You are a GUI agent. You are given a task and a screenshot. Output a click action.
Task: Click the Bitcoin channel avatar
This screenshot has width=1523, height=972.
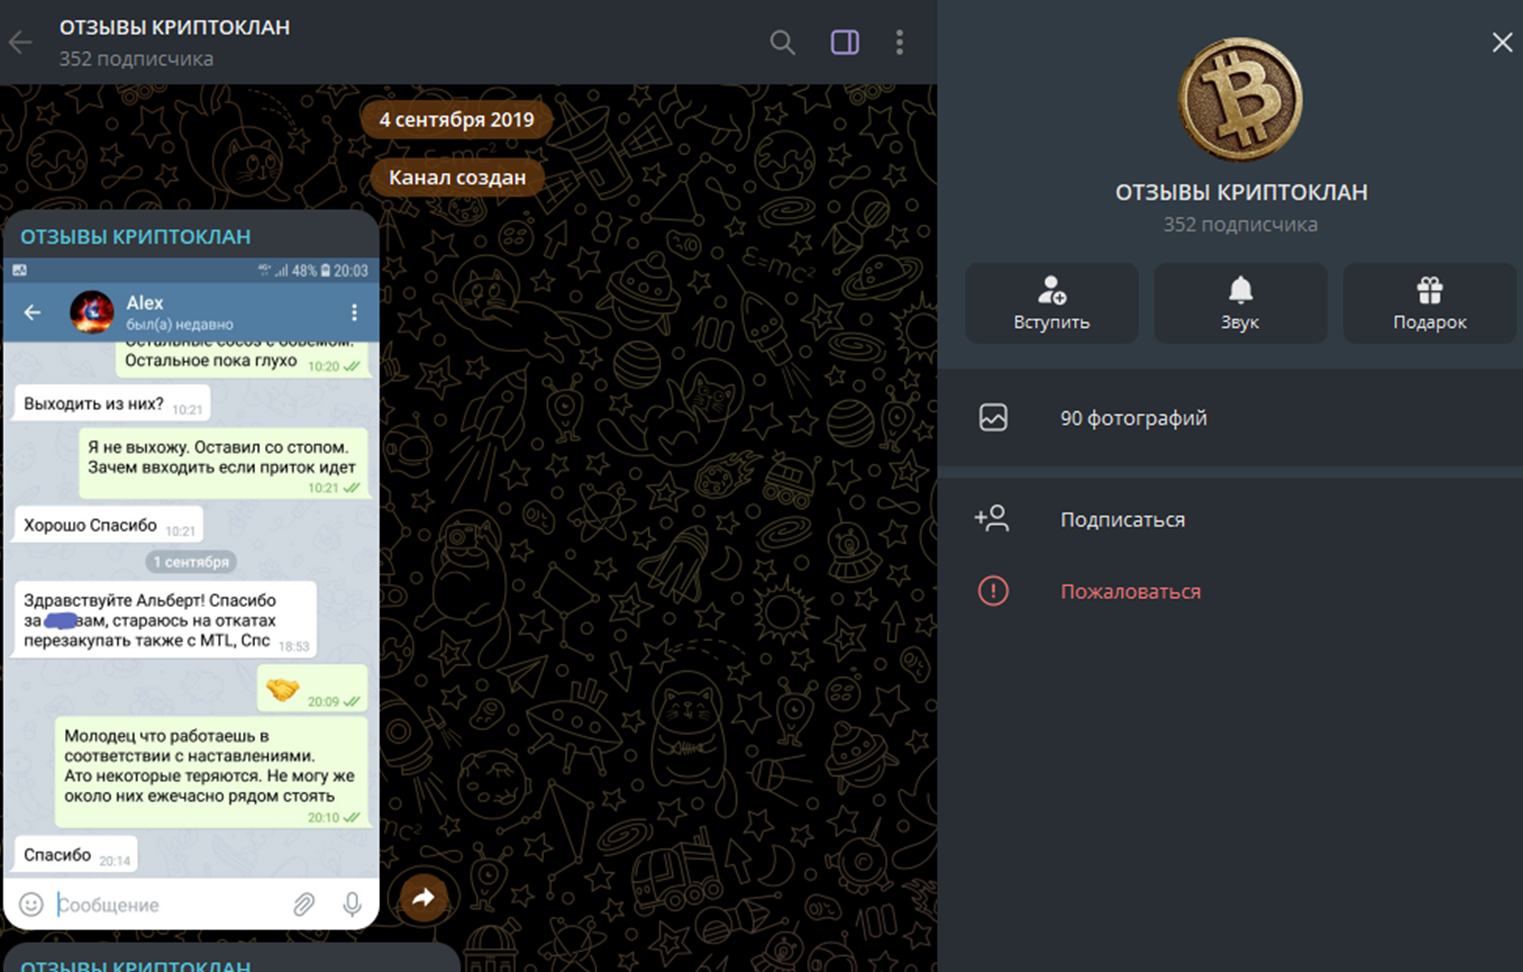point(1240,100)
